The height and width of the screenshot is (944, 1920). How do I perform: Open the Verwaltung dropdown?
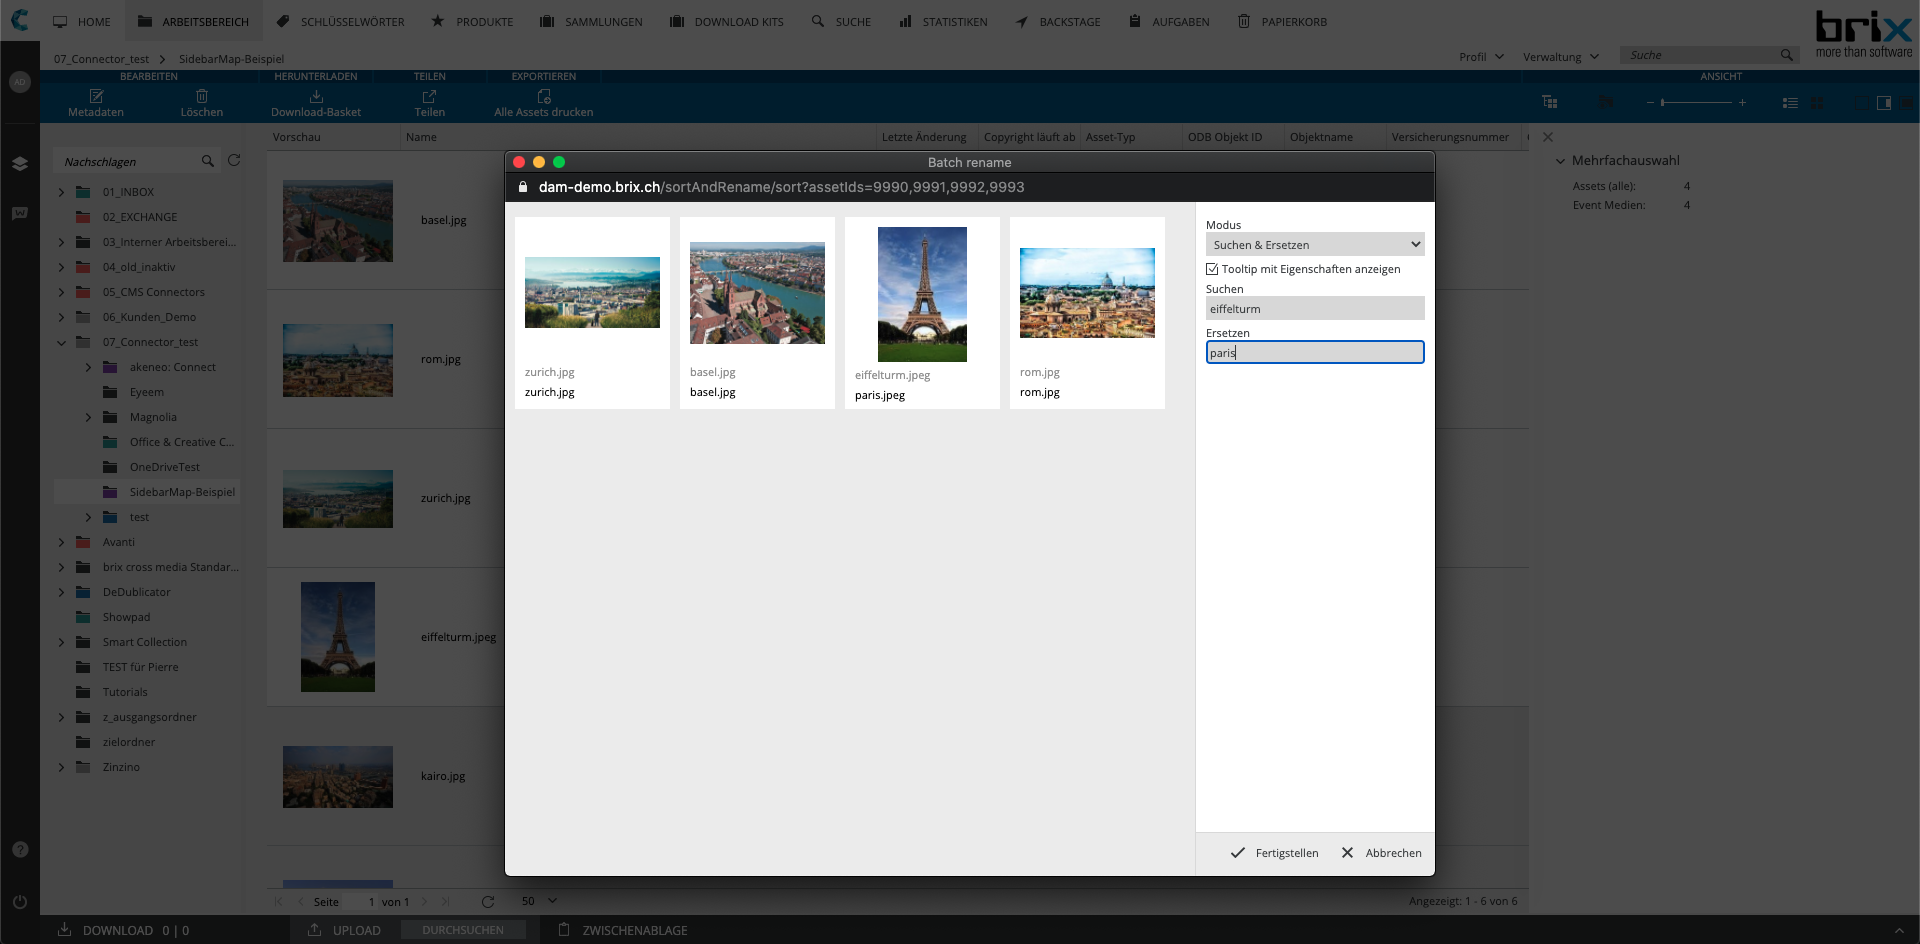tap(1560, 57)
